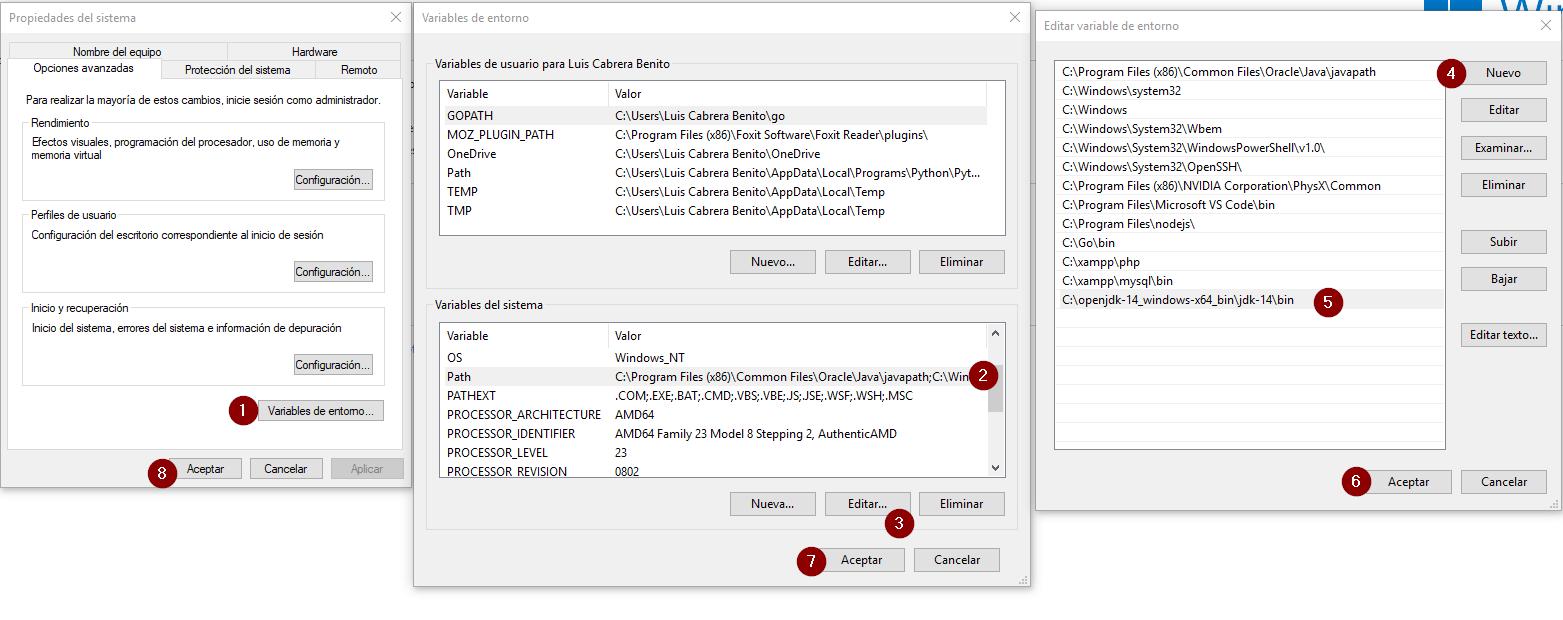Image resolution: width=1563 pixels, height=620 pixels.
Task: Open the Variables de entorno button
Action: 320,411
